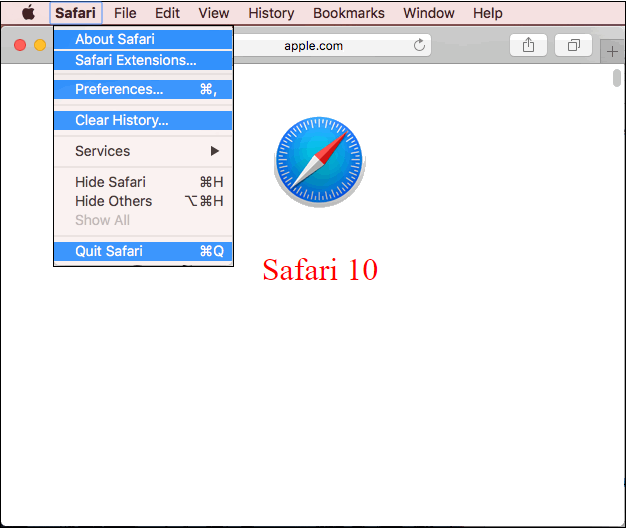
Task: Reload the page with refresh arrow
Action: tap(419, 45)
